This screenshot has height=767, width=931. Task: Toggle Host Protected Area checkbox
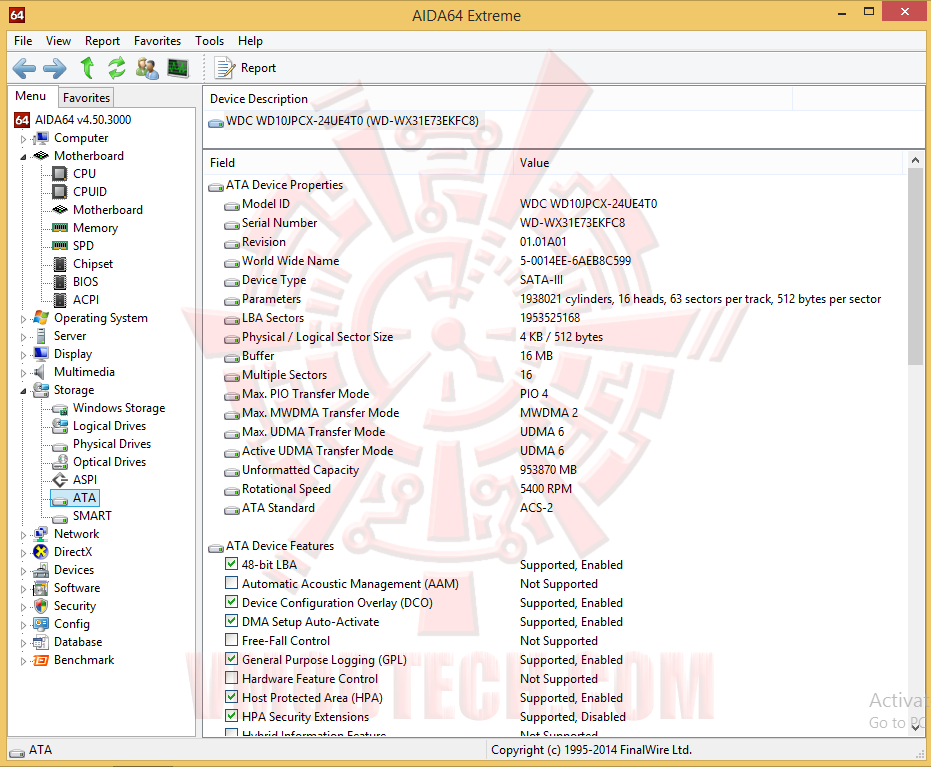(x=232, y=697)
